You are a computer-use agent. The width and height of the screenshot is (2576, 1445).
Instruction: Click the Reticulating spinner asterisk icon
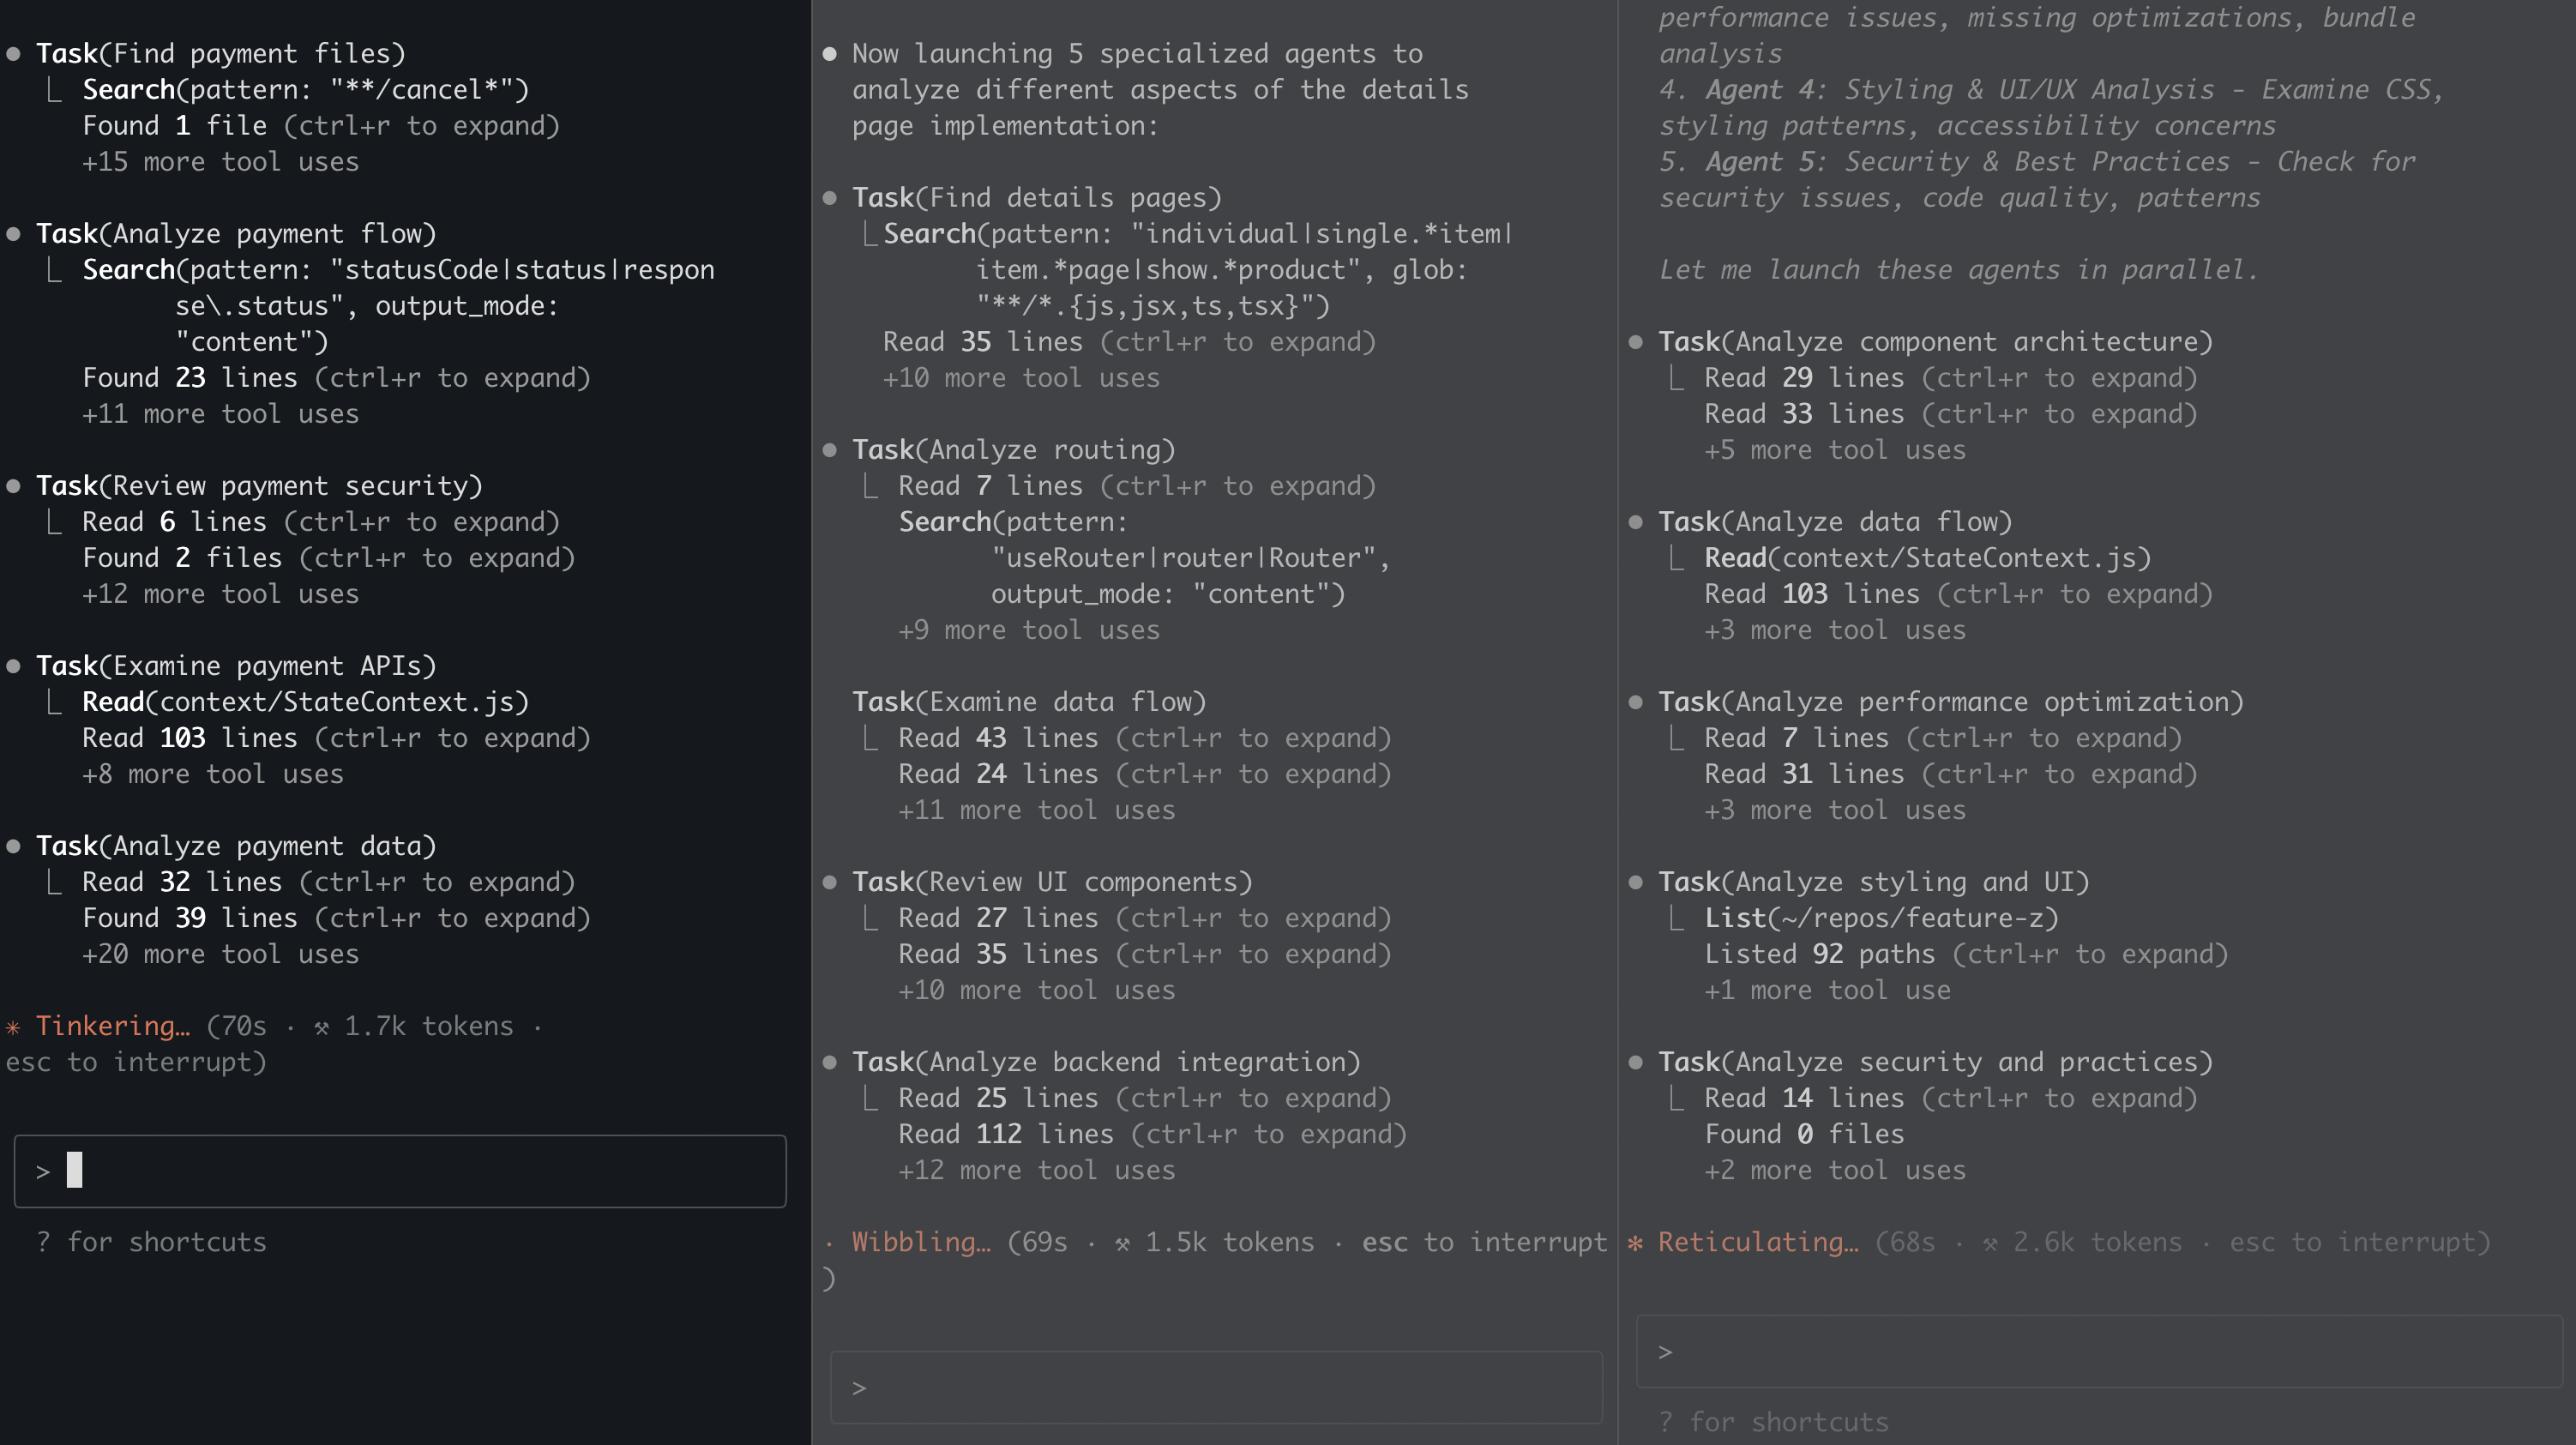[x=1635, y=1243]
